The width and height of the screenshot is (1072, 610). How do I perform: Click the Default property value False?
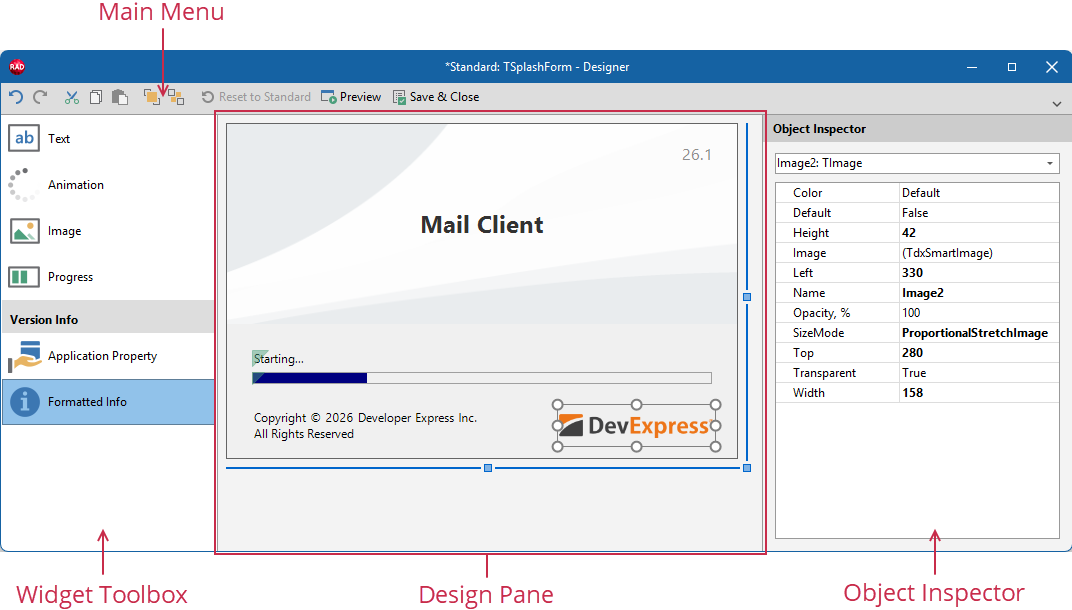[978, 213]
